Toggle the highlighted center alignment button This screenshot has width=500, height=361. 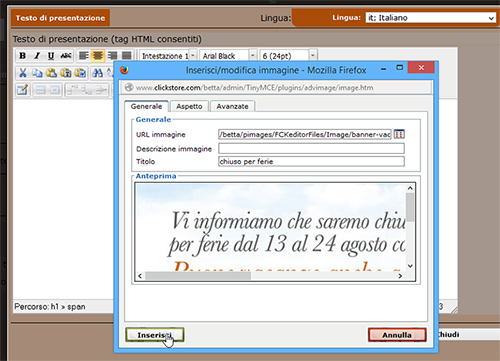[x=98, y=56]
